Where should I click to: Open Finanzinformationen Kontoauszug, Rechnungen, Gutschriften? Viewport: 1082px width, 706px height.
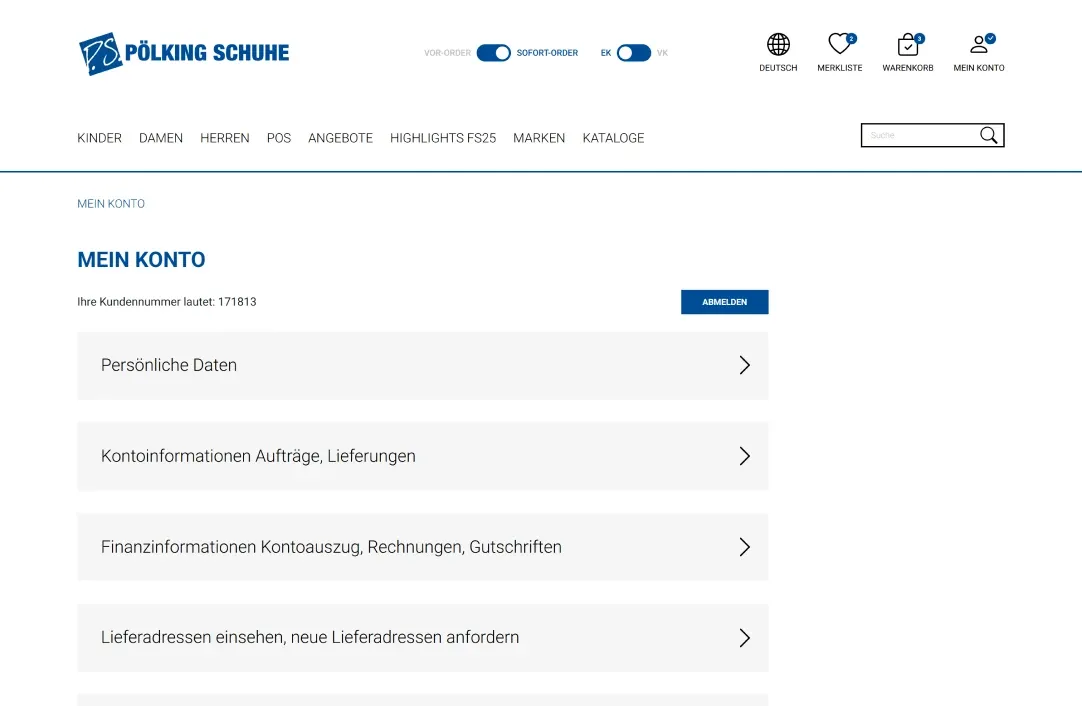point(422,547)
